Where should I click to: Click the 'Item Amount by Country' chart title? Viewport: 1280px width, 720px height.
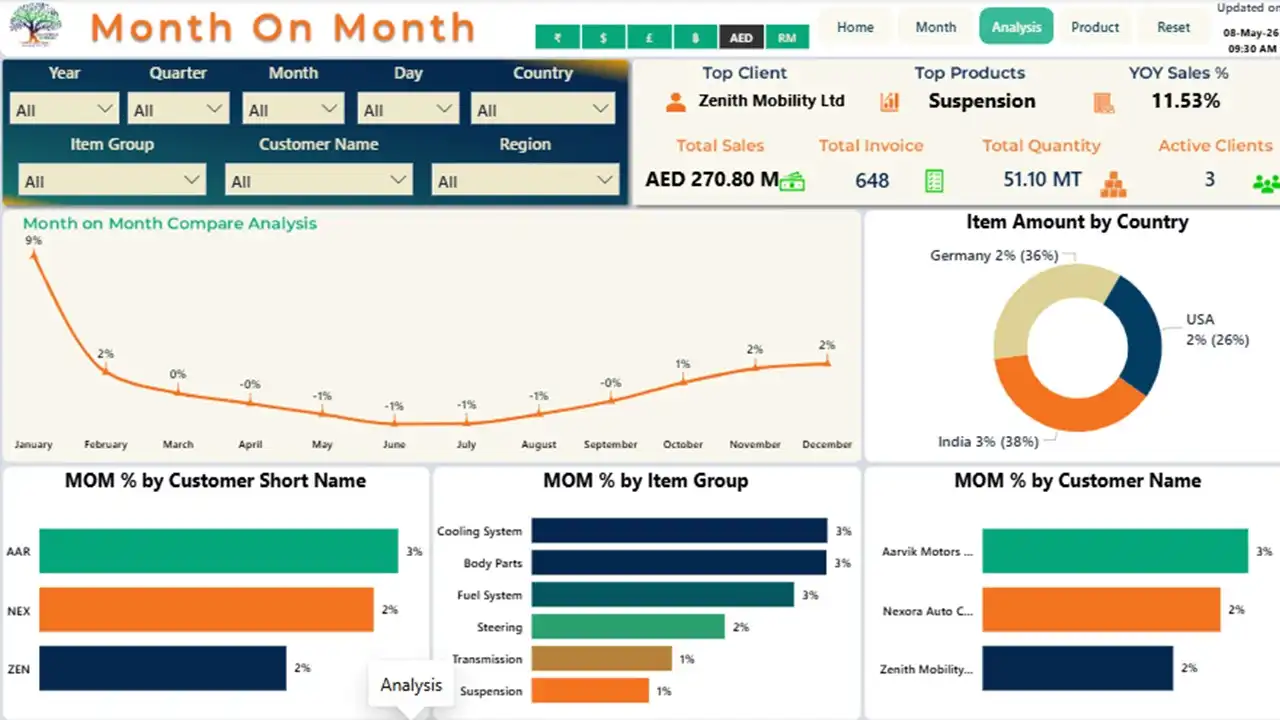(1077, 222)
